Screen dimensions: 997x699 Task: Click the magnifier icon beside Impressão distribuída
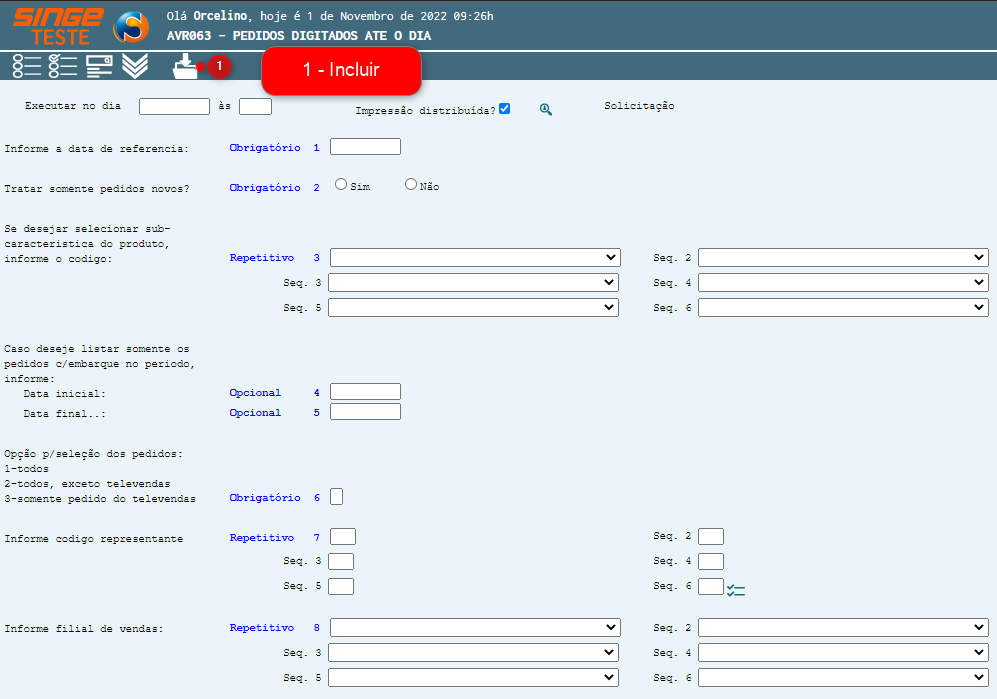pyautogui.click(x=546, y=109)
